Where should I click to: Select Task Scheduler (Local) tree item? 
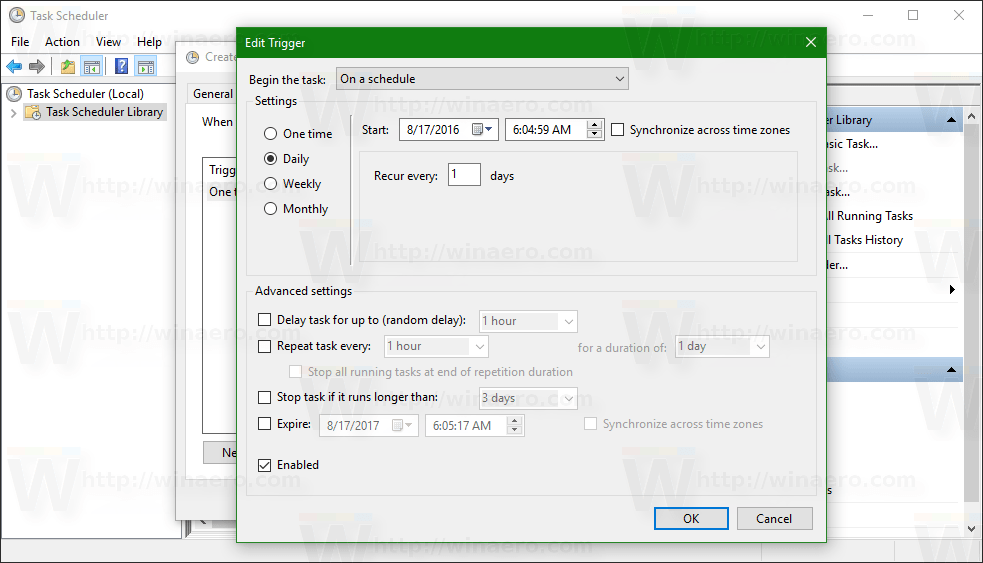tap(85, 94)
